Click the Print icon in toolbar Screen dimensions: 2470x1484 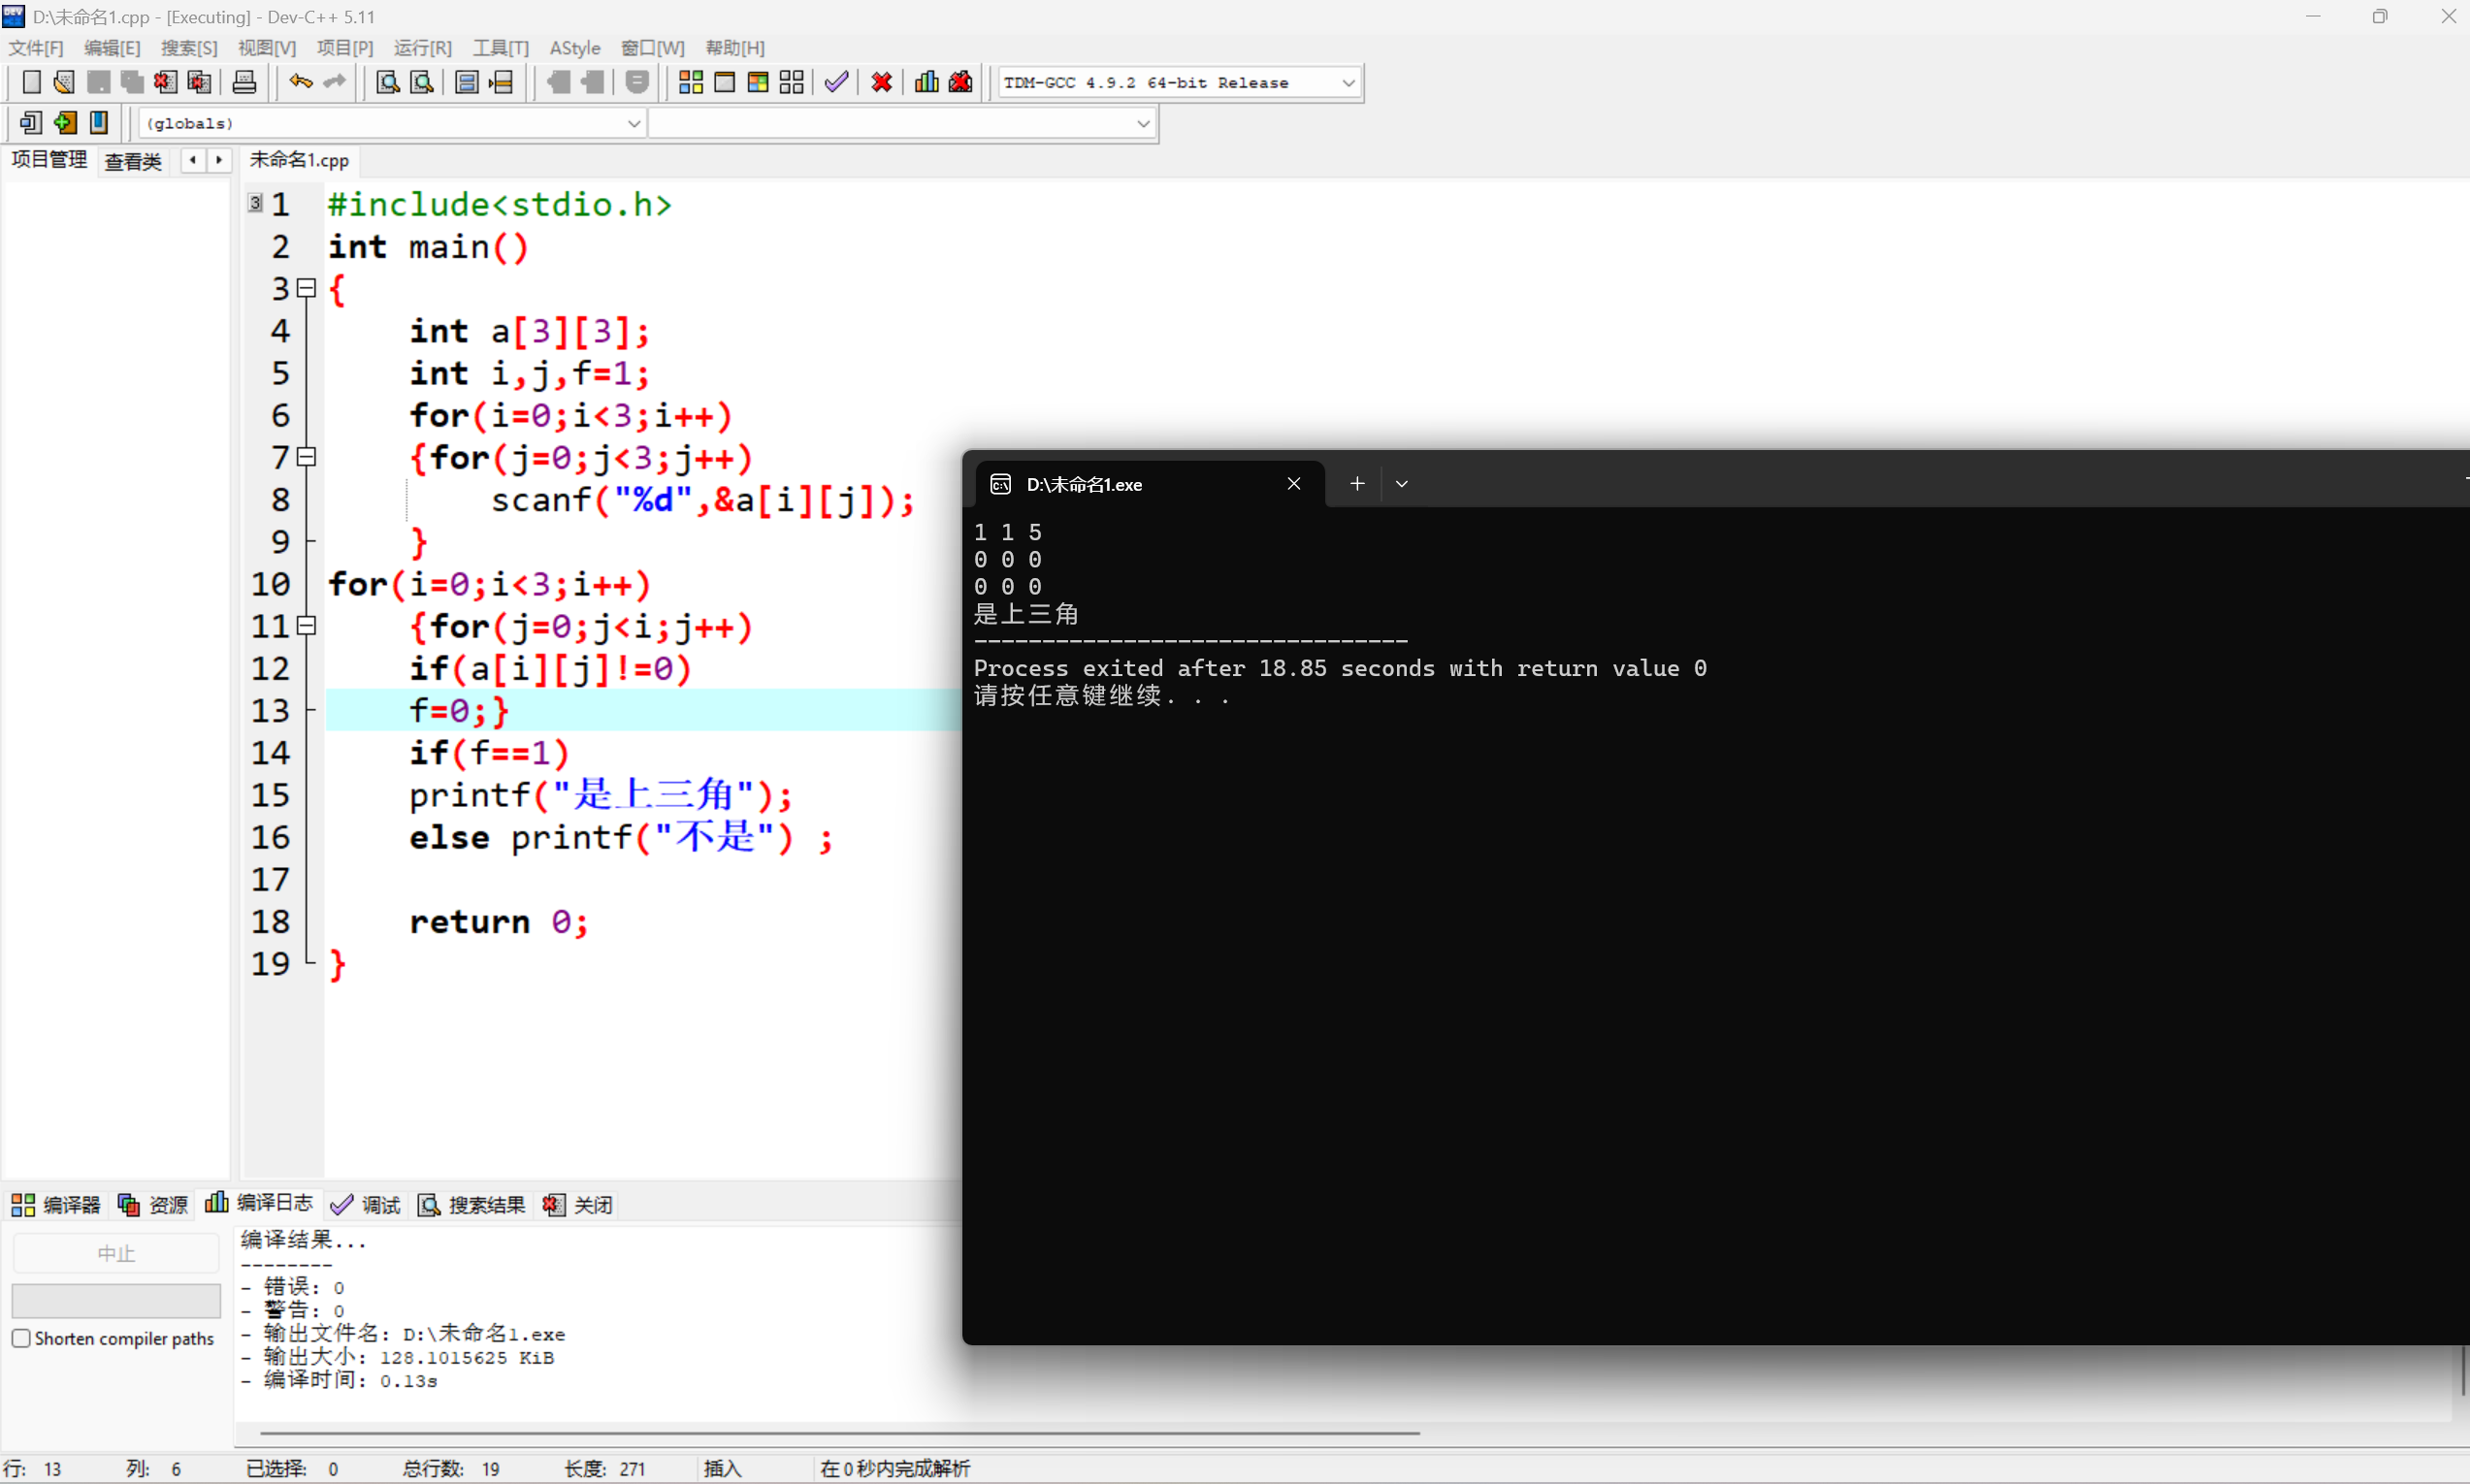click(x=244, y=82)
